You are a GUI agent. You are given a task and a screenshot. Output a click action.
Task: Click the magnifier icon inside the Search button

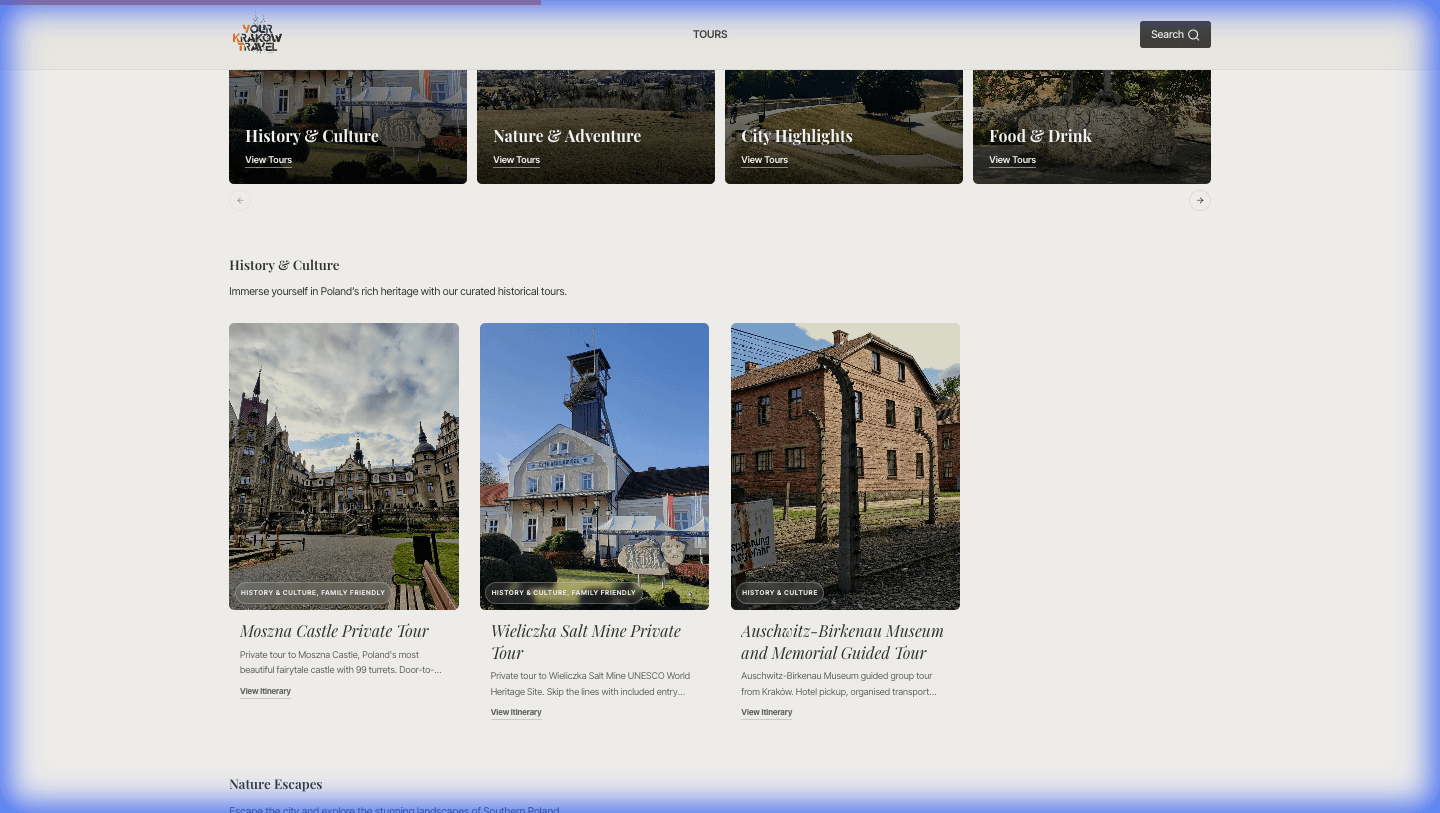1194,34
